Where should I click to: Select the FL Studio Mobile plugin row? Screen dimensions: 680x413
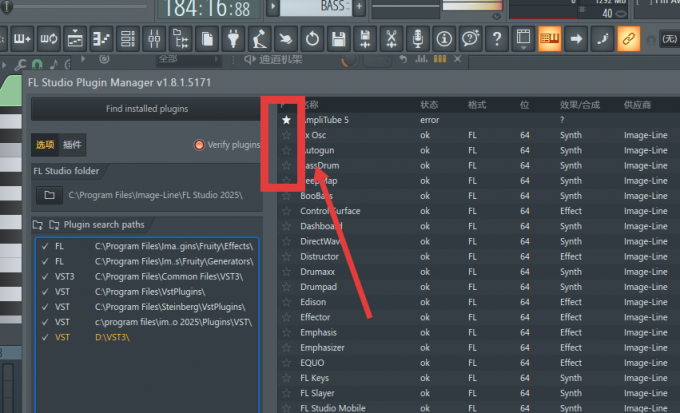(x=479, y=408)
